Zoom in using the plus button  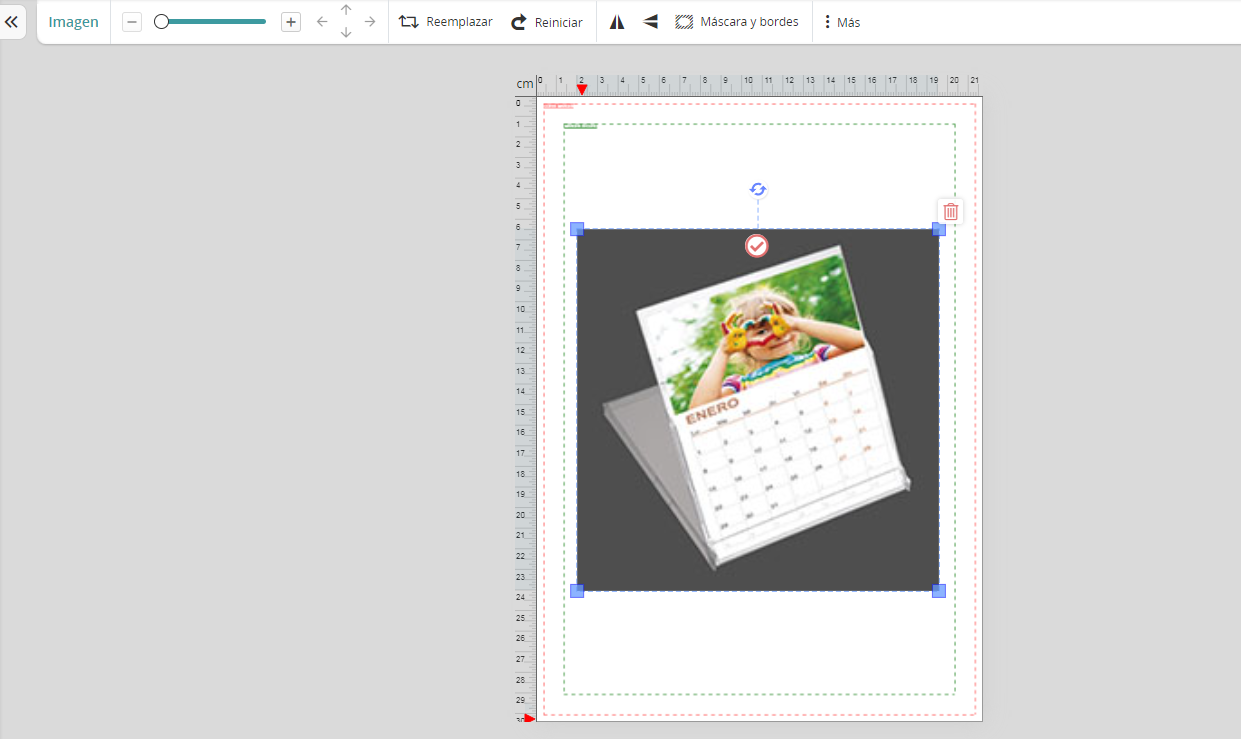tap(290, 20)
